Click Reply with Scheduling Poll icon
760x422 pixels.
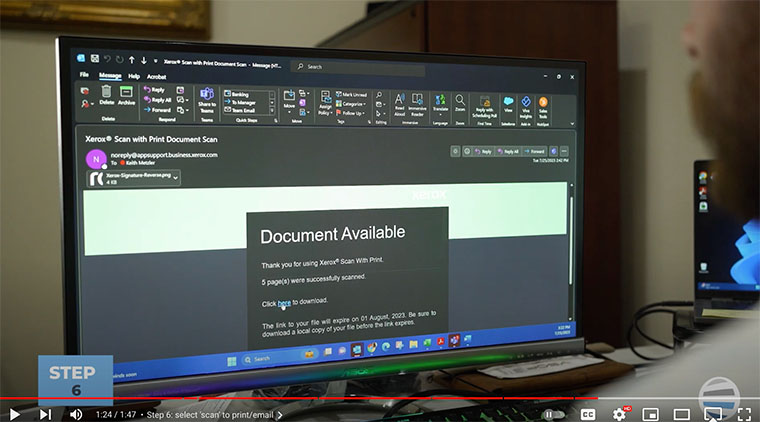tap(485, 101)
